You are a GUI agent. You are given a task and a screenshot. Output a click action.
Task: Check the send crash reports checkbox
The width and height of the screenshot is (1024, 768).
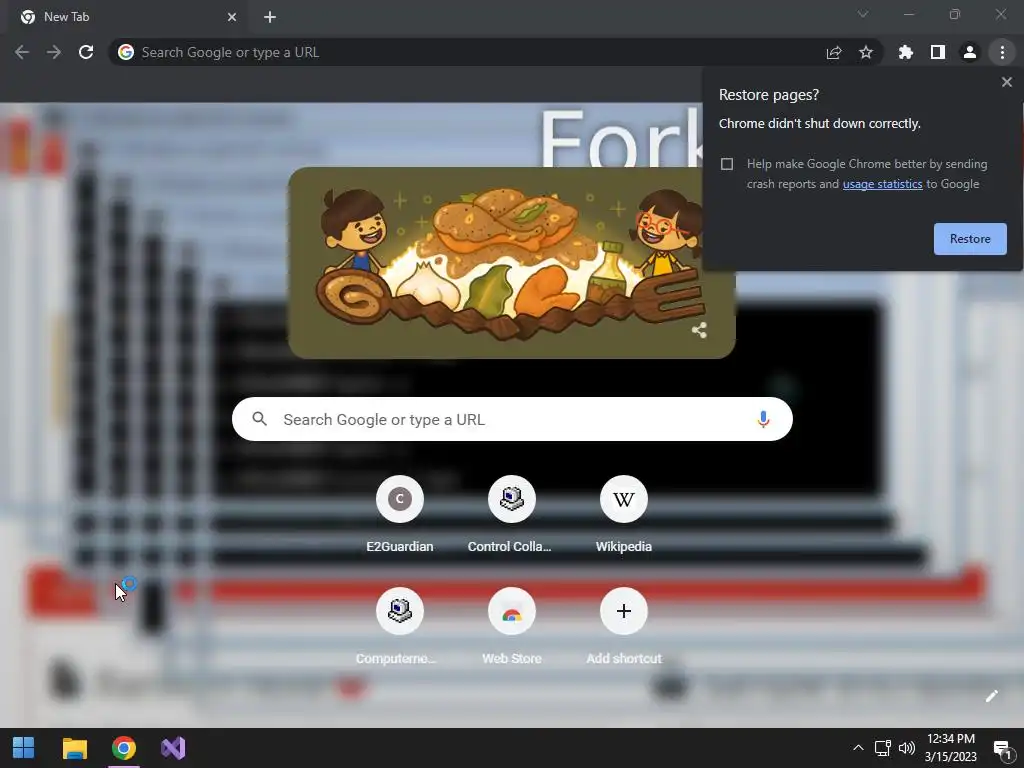(727, 164)
